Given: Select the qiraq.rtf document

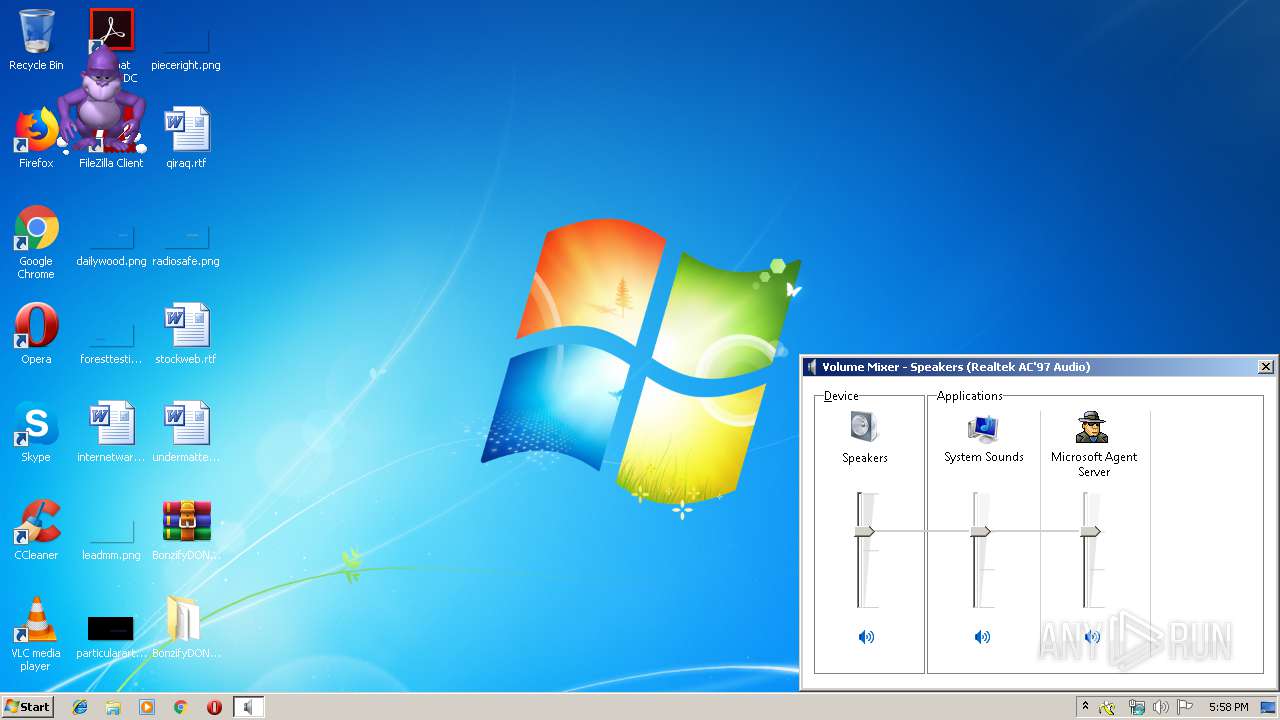Looking at the screenshot, I should click(186, 138).
